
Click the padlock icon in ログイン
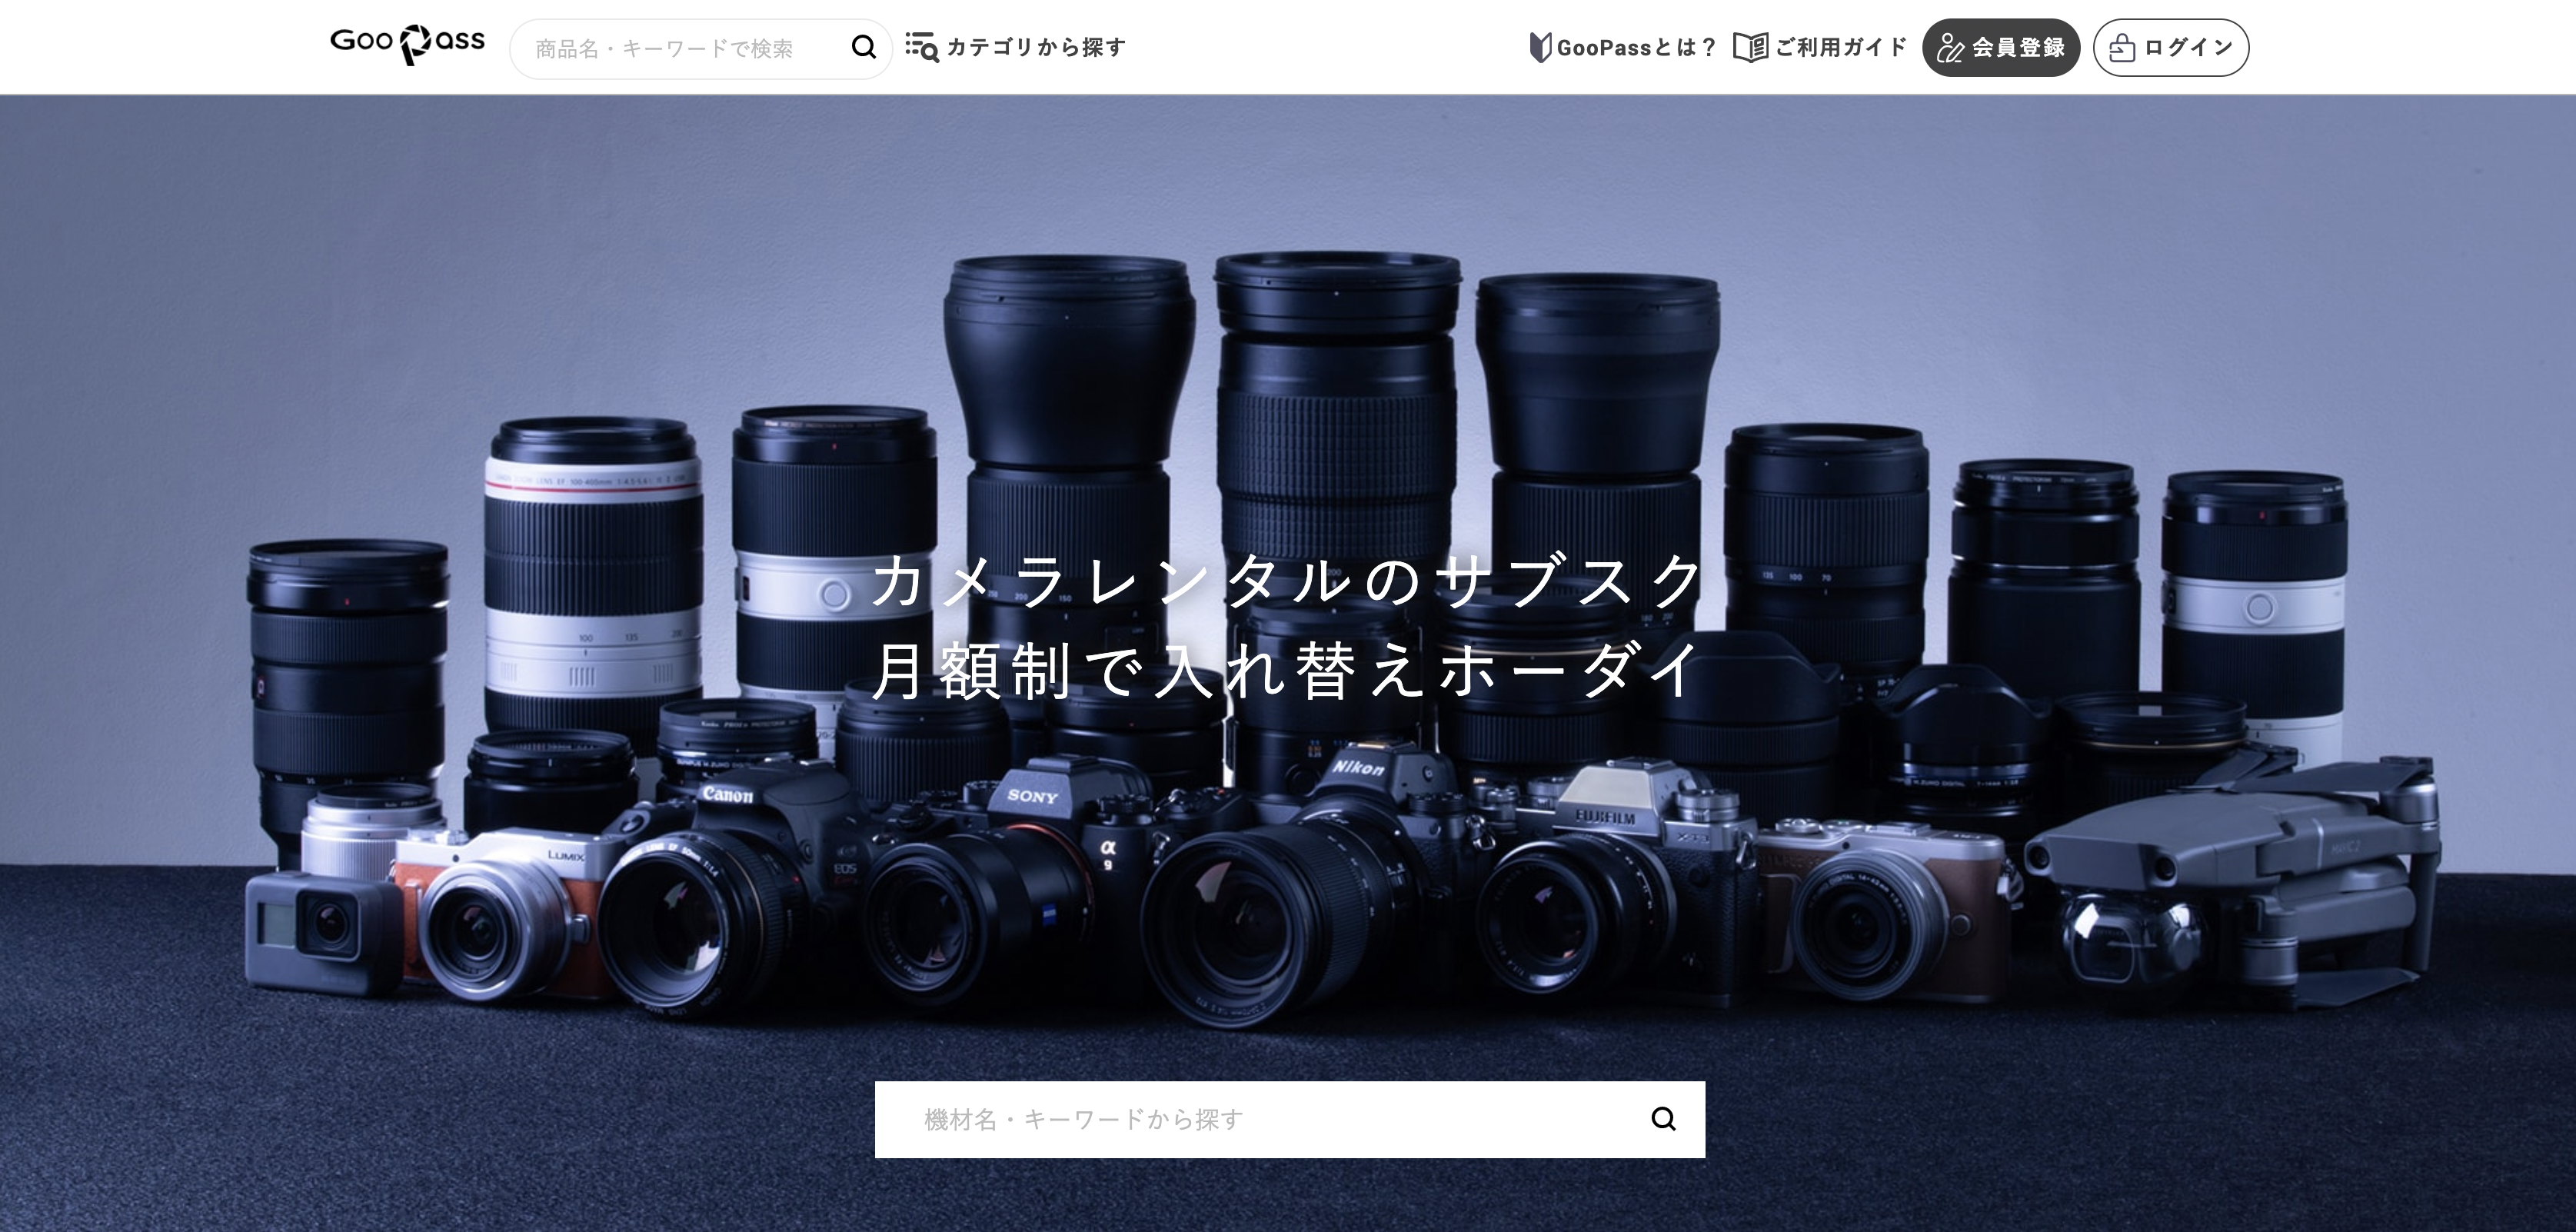coord(2122,48)
